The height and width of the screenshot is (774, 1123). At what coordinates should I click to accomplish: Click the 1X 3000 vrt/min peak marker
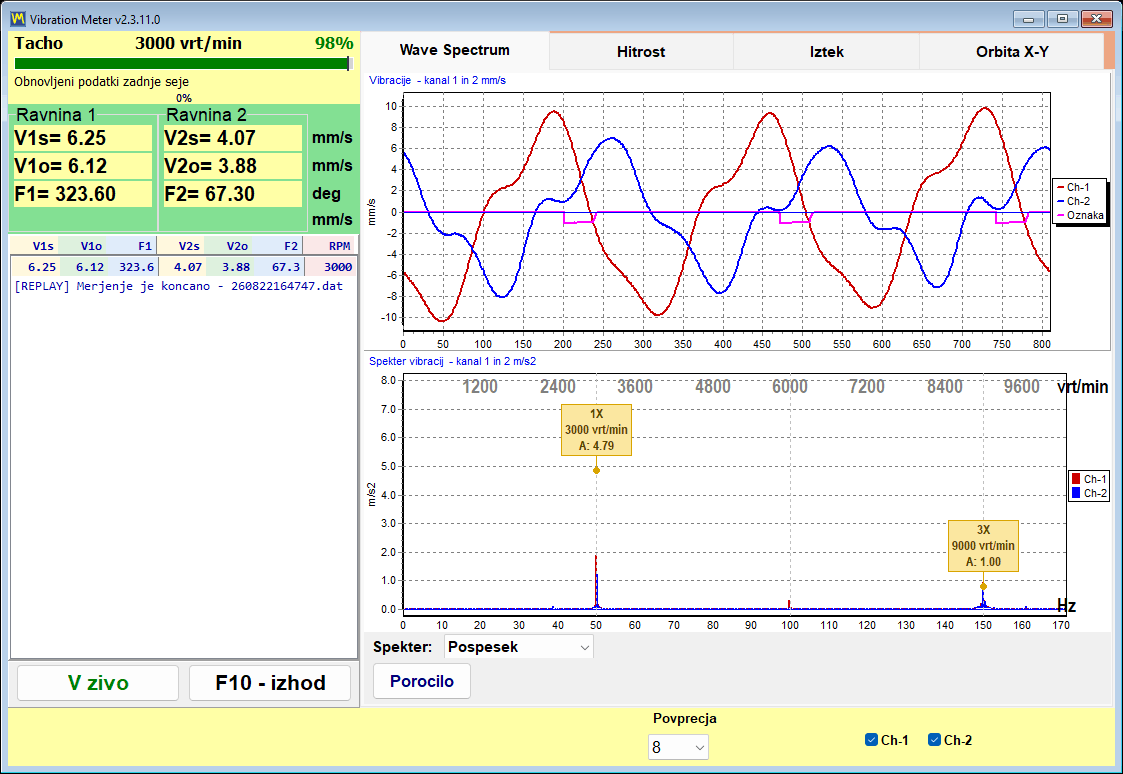click(597, 470)
